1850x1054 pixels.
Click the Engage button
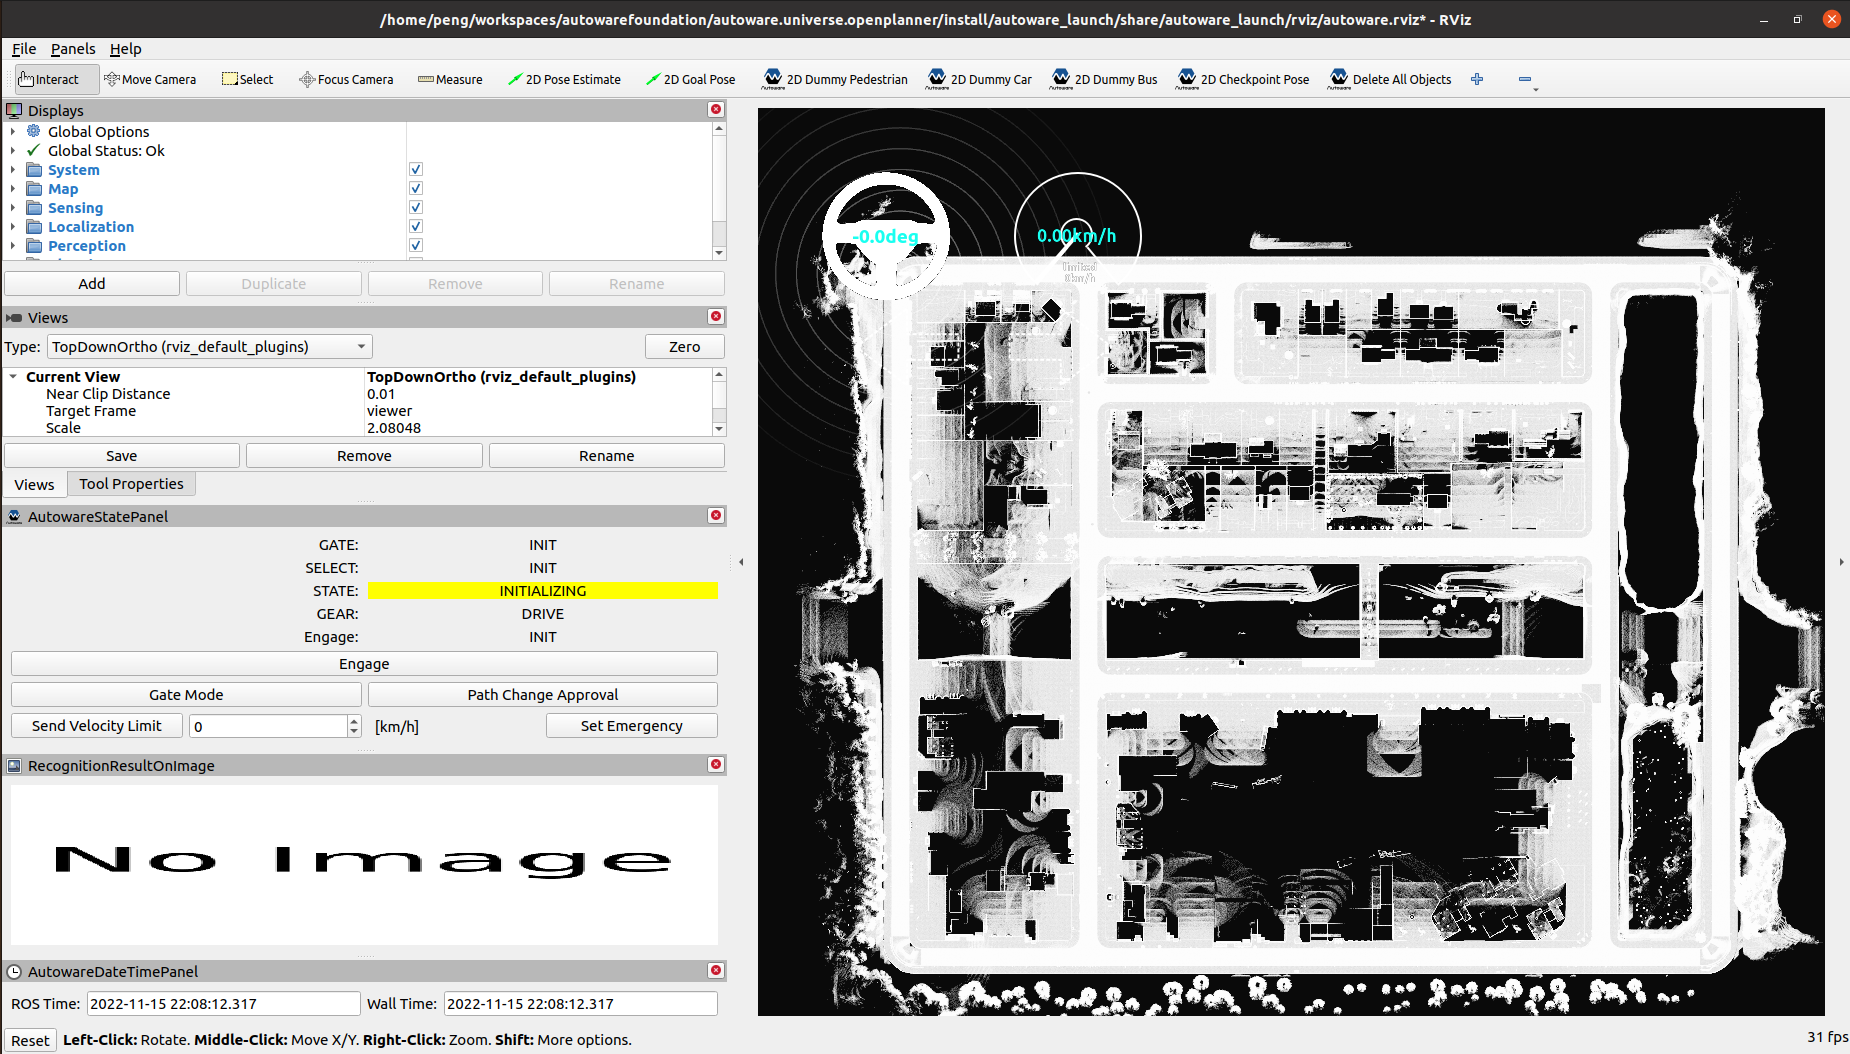(x=364, y=664)
